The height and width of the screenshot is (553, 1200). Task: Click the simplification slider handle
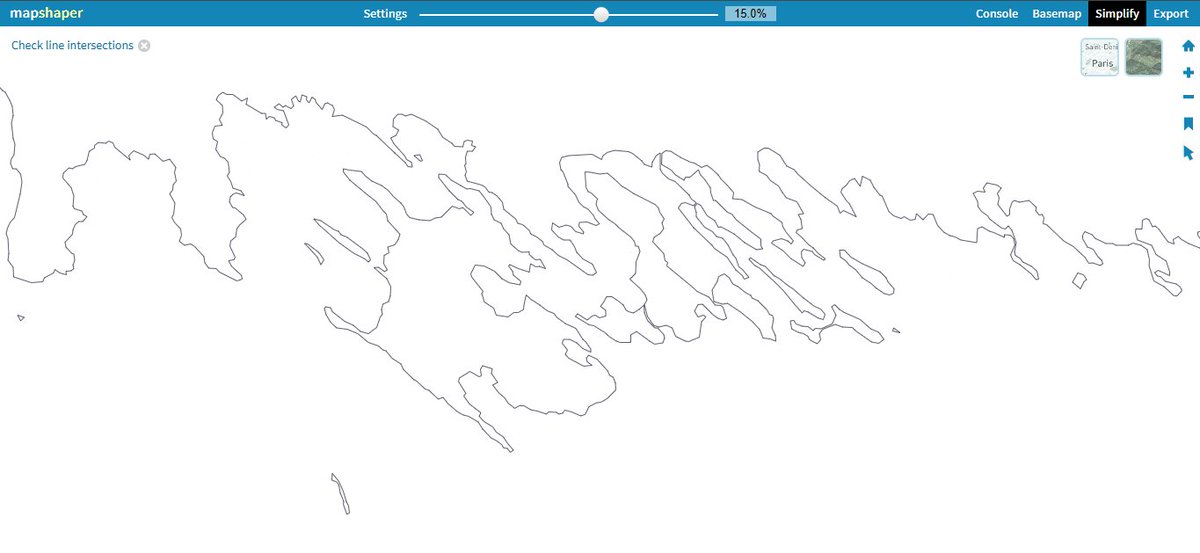601,14
